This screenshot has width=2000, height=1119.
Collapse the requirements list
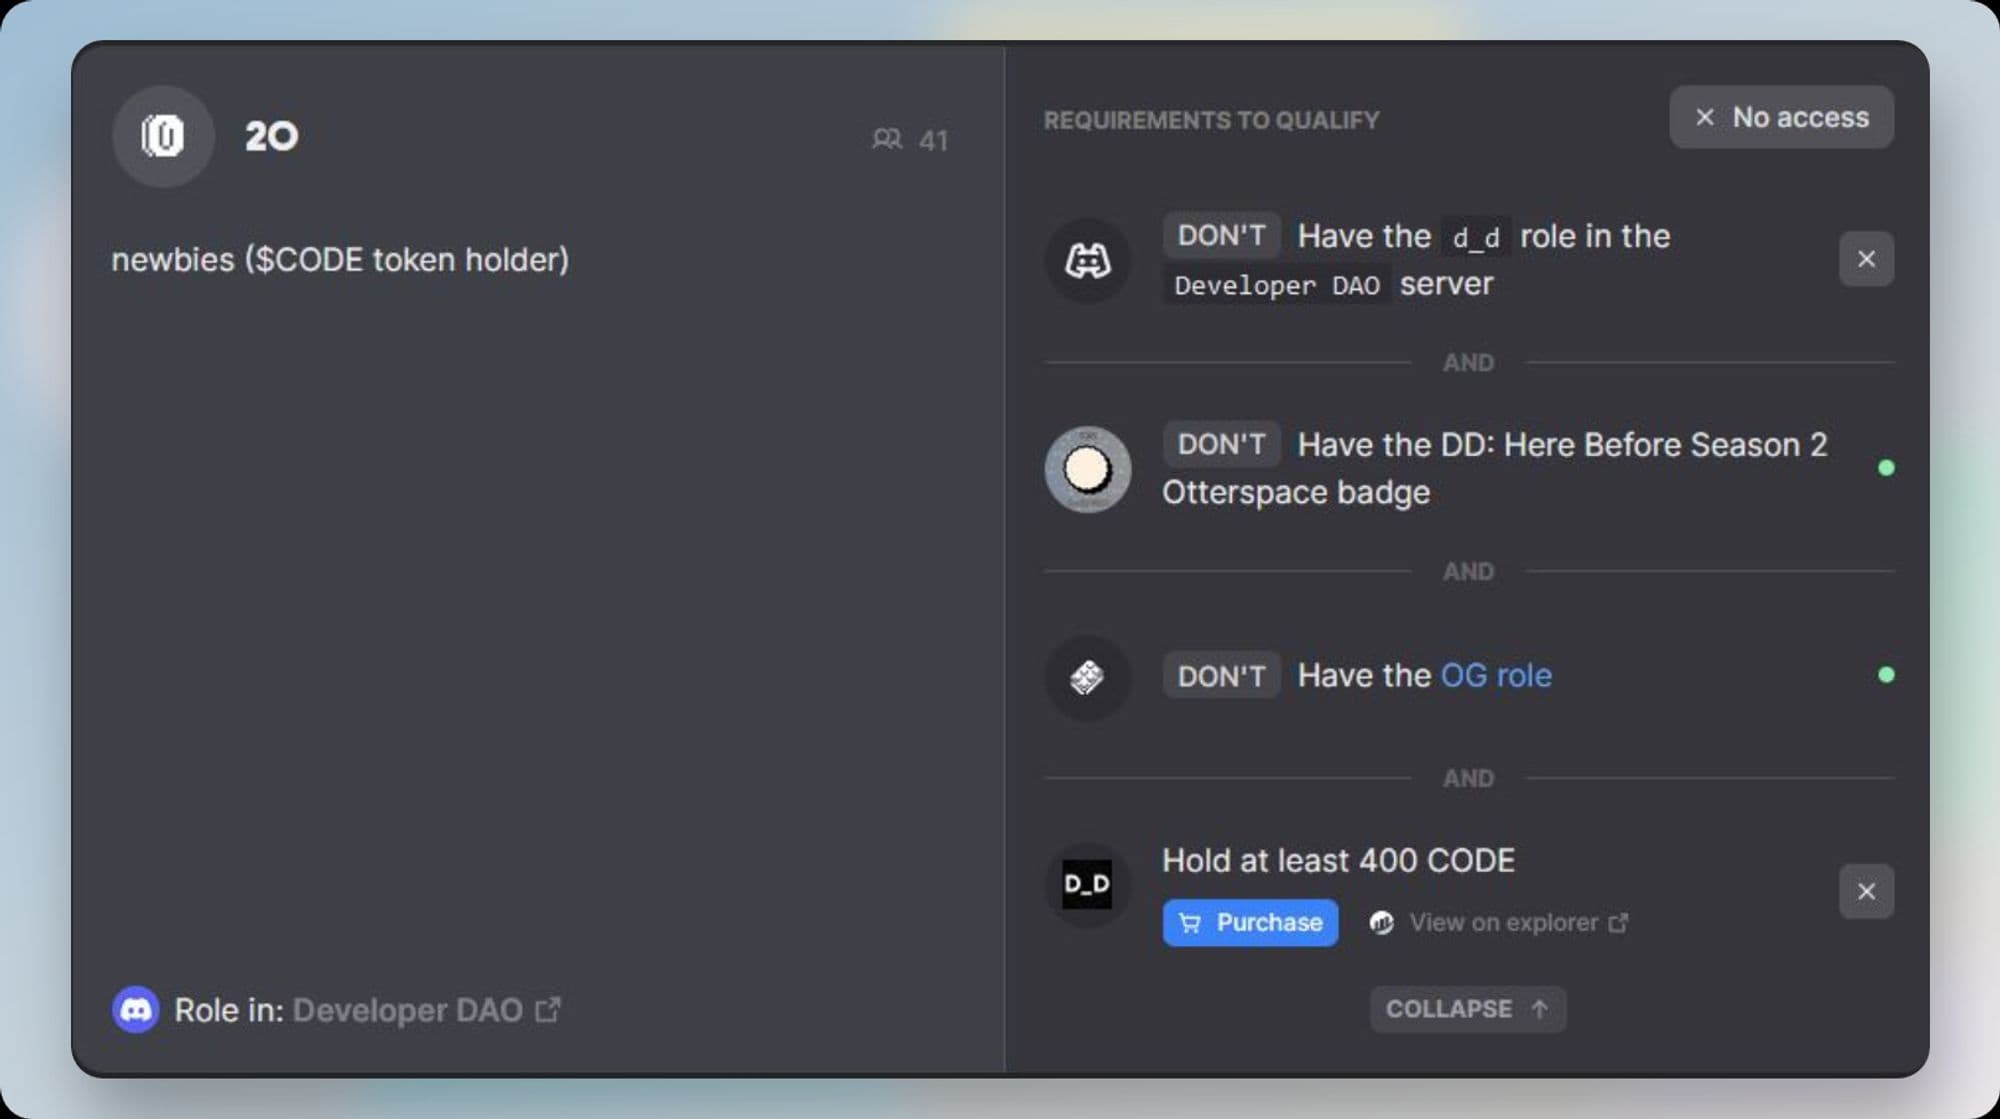click(x=1467, y=1009)
